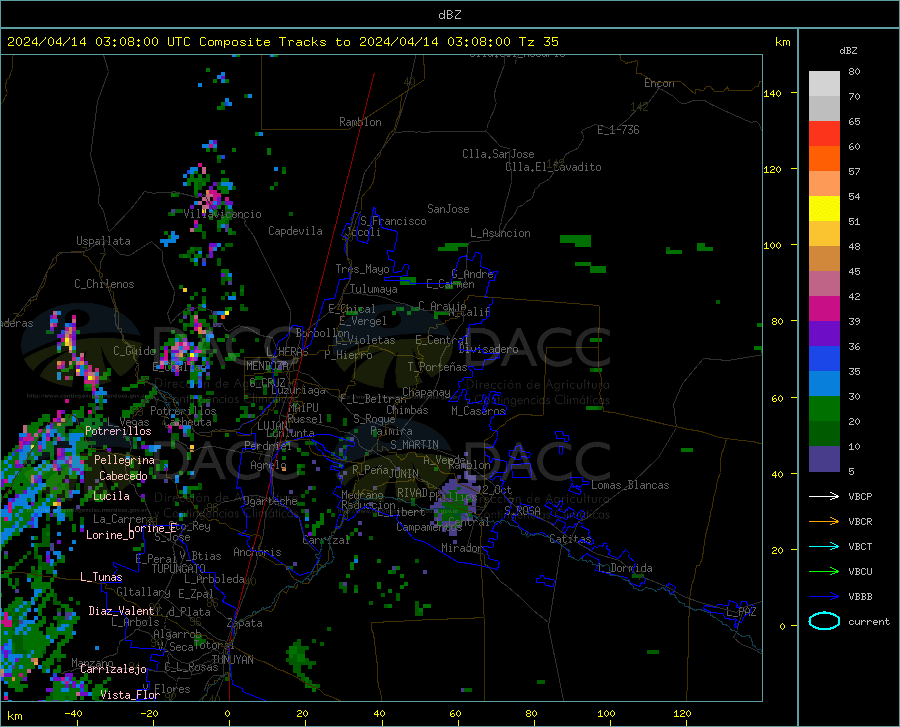This screenshot has width=900, height=727.
Task: Click the Villavicencio map label
Action: (x=223, y=214)
